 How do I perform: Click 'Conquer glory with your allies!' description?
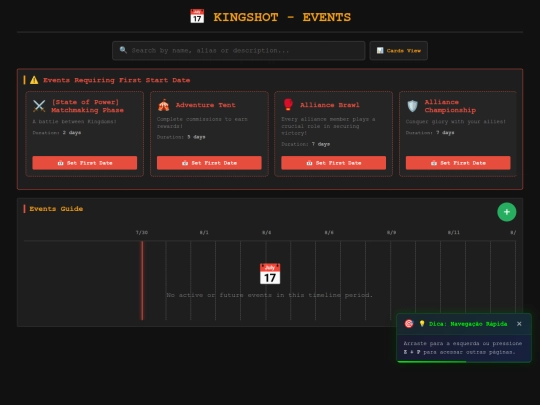tap(456, 122)
